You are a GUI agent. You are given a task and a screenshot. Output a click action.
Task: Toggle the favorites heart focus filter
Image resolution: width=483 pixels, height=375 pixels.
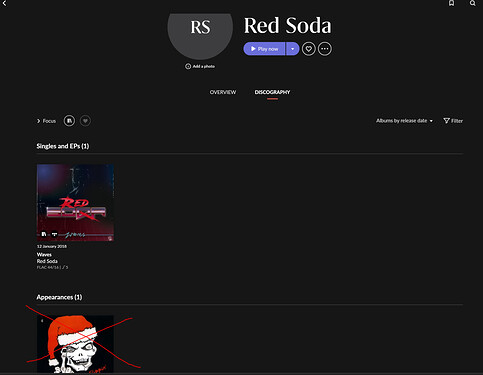(85, 121)
